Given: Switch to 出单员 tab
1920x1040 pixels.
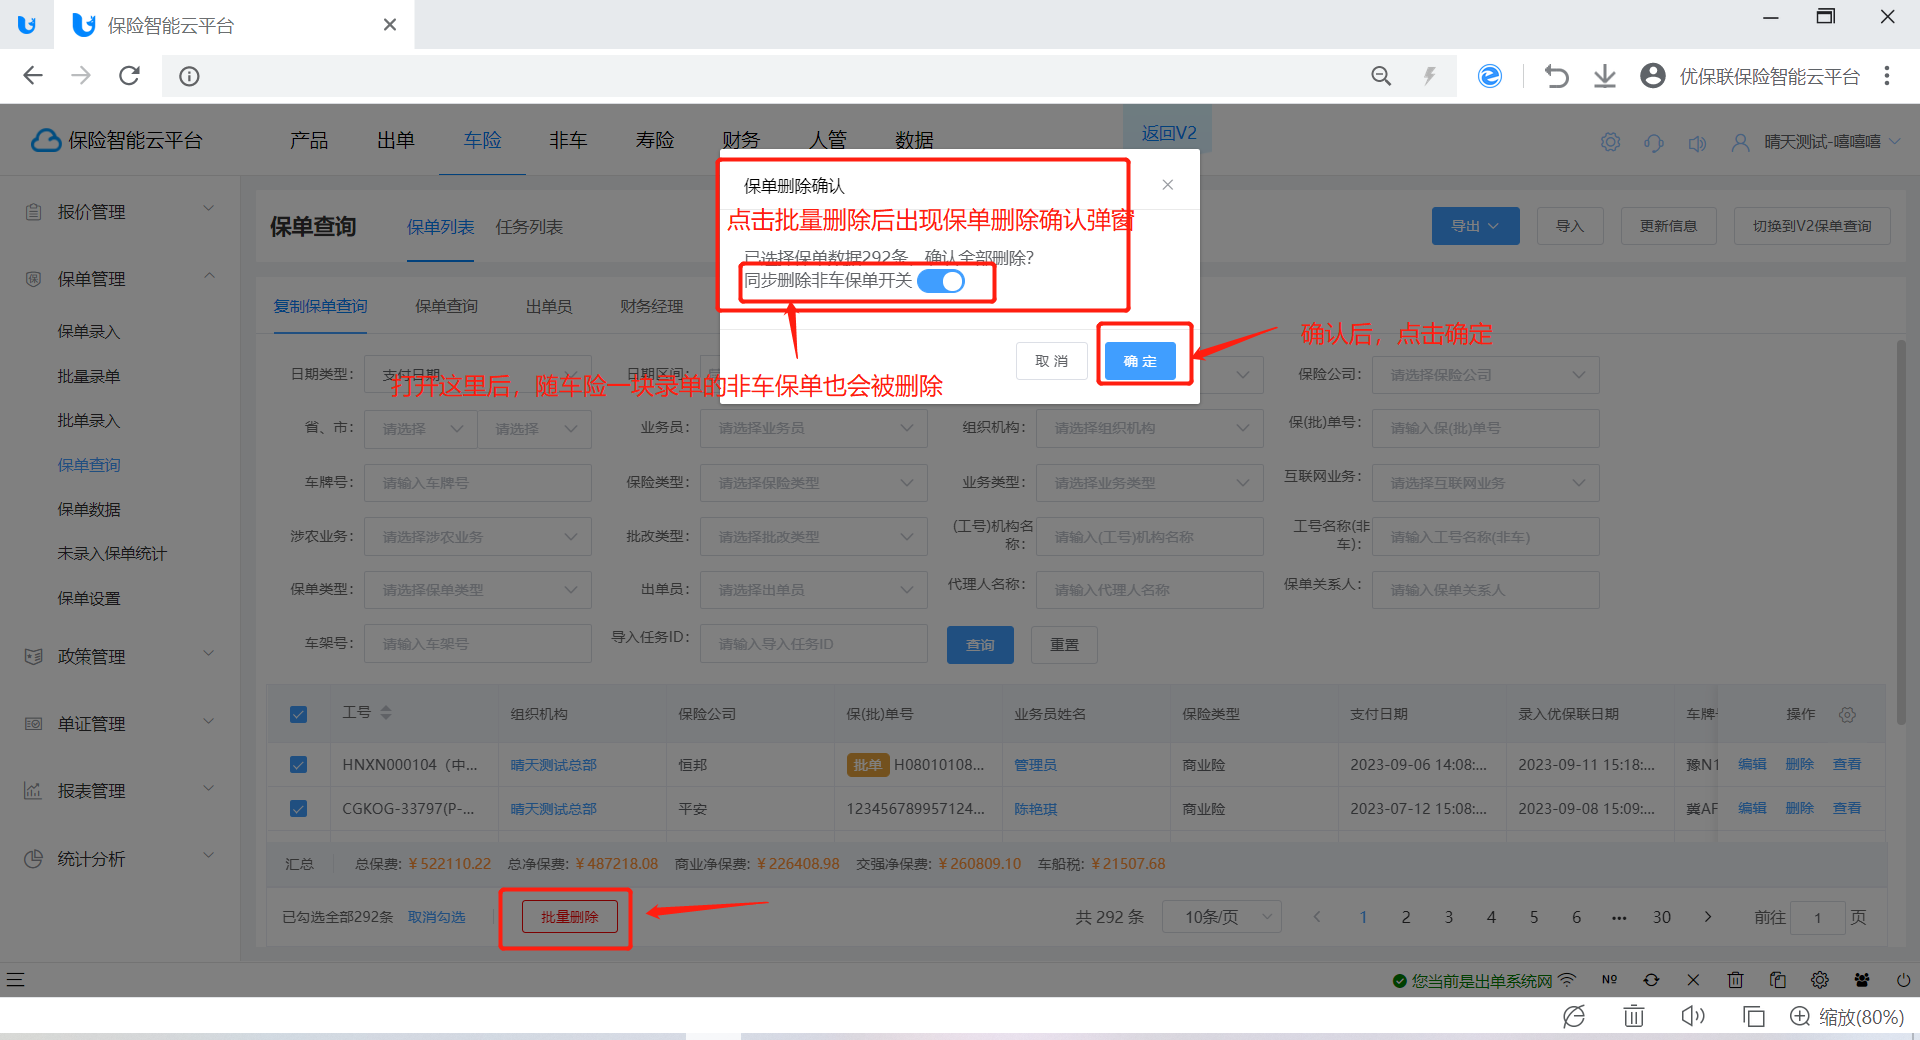Looking at the screenshot, I should pyautogui.click(x=549, y=306).
